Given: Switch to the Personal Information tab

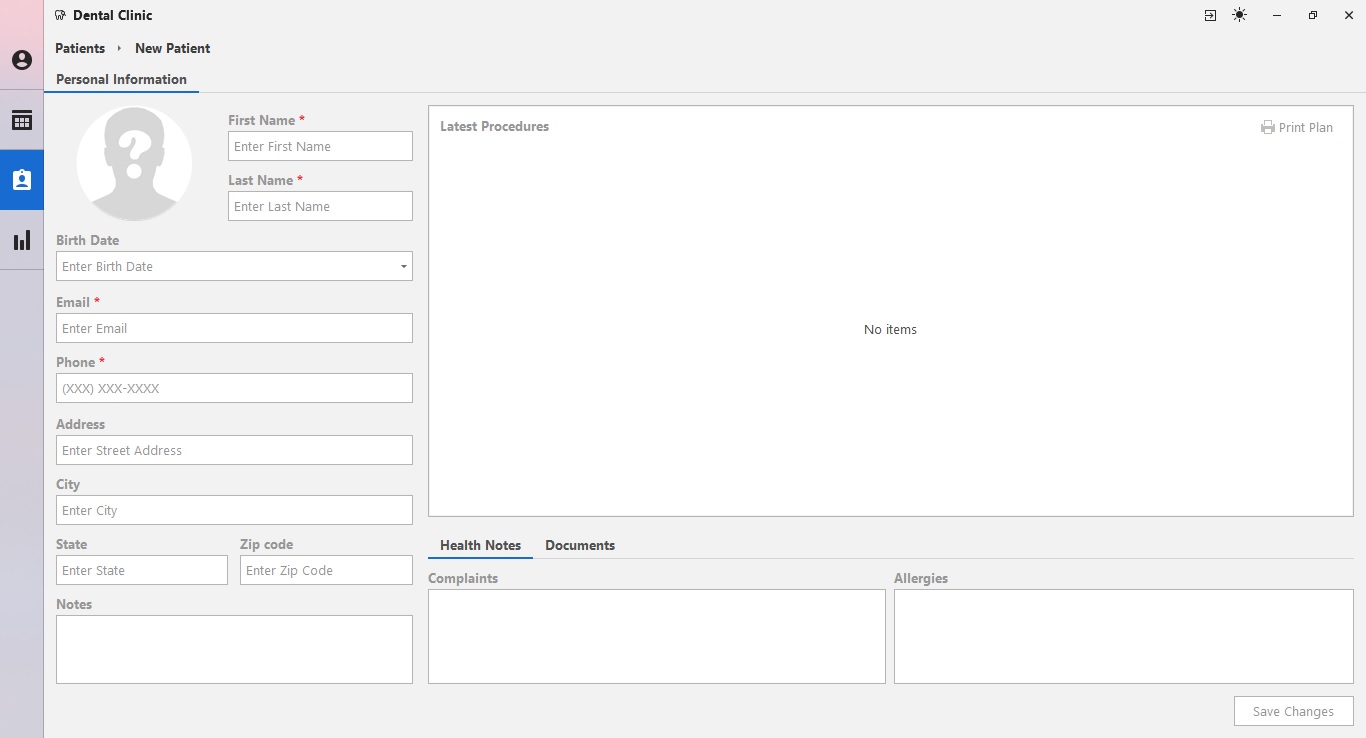Looking at the screenshot, I should point(121,80).
